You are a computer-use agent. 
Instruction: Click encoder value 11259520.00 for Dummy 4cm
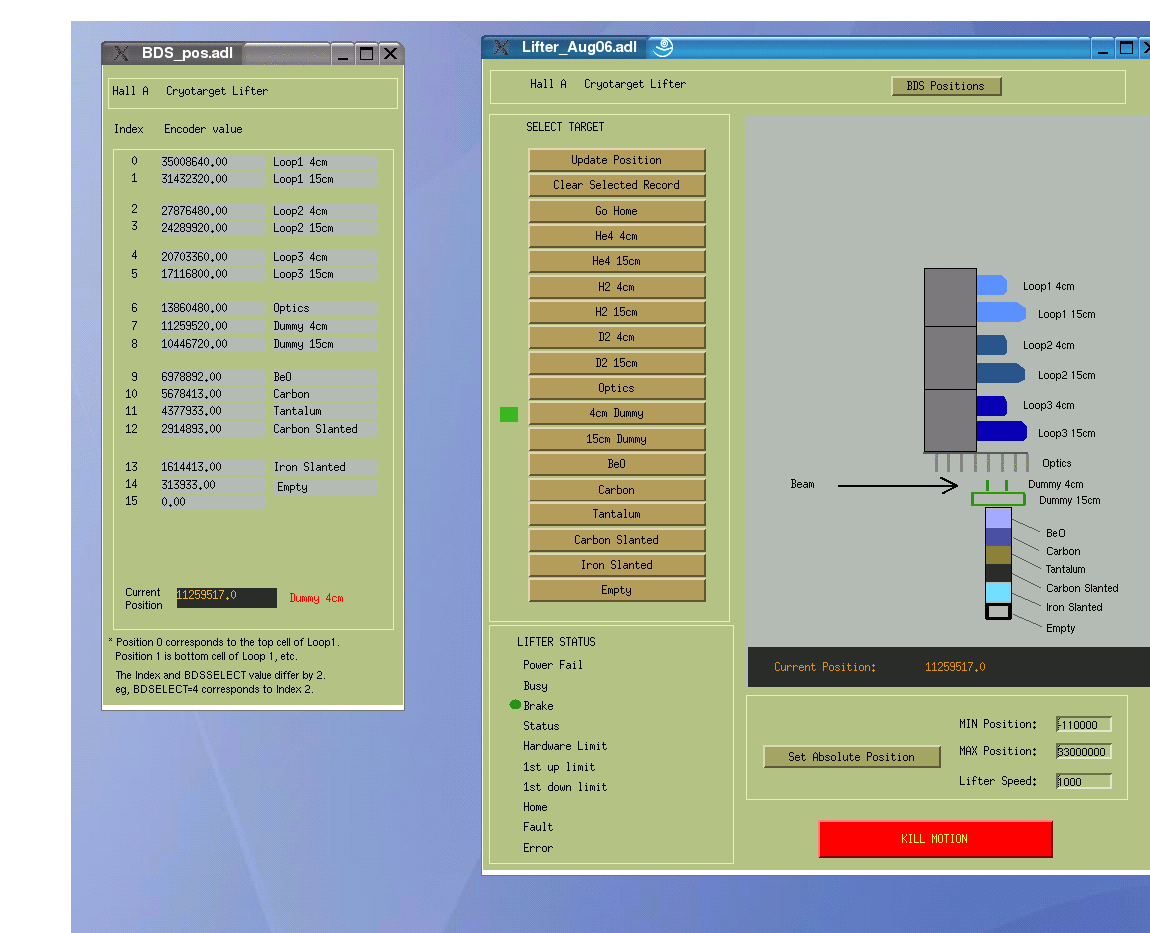pyautogui.click(x=211, y=326)
